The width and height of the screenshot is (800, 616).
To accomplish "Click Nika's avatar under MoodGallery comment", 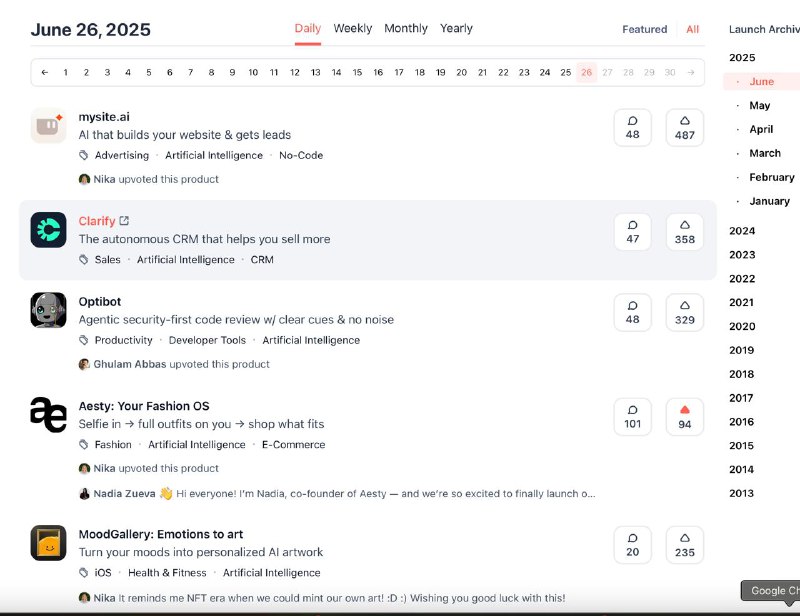I will [84, 598].
